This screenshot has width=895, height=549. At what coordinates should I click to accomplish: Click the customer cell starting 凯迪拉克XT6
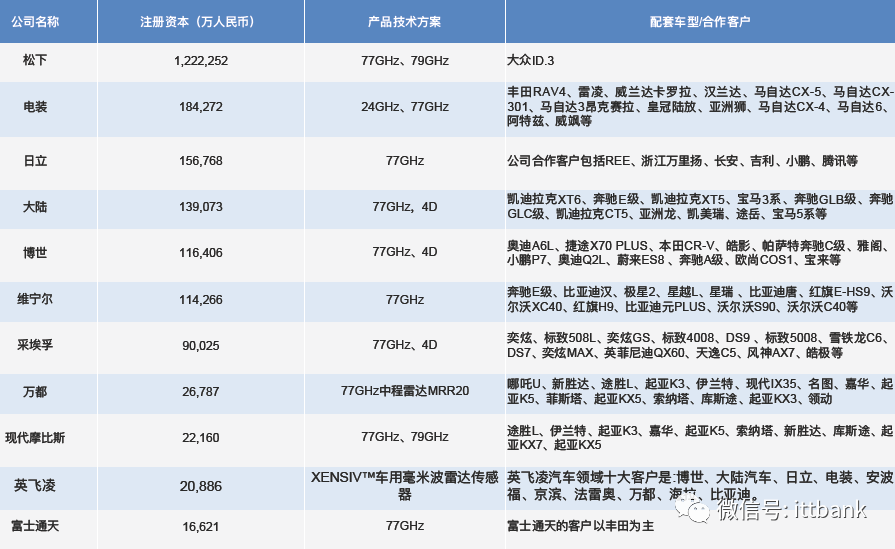click(x=700, y=207)
